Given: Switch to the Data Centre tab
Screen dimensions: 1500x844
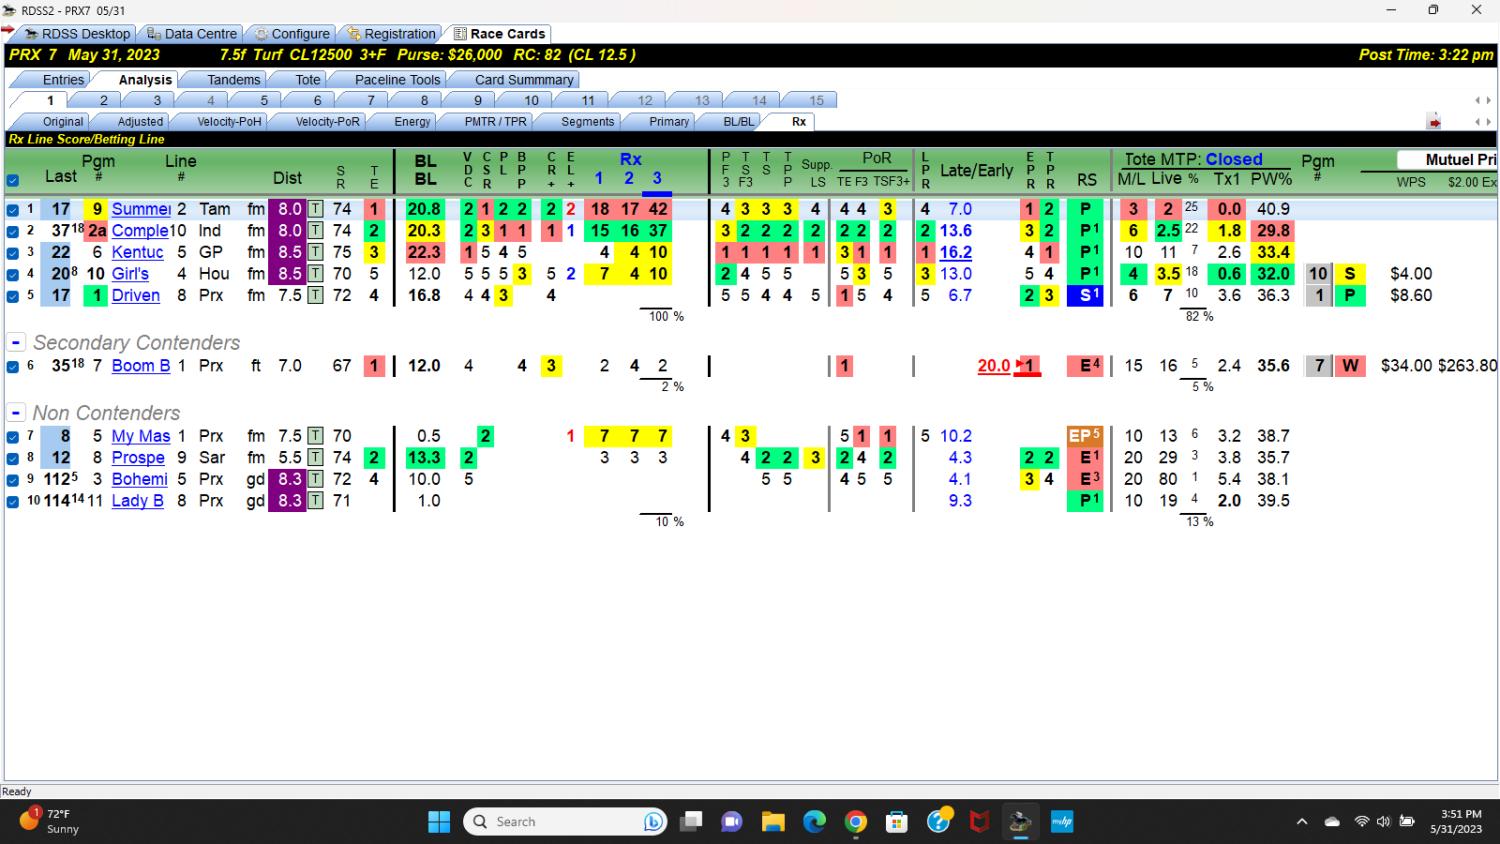Looking at the screenshot, I should 191,33.
